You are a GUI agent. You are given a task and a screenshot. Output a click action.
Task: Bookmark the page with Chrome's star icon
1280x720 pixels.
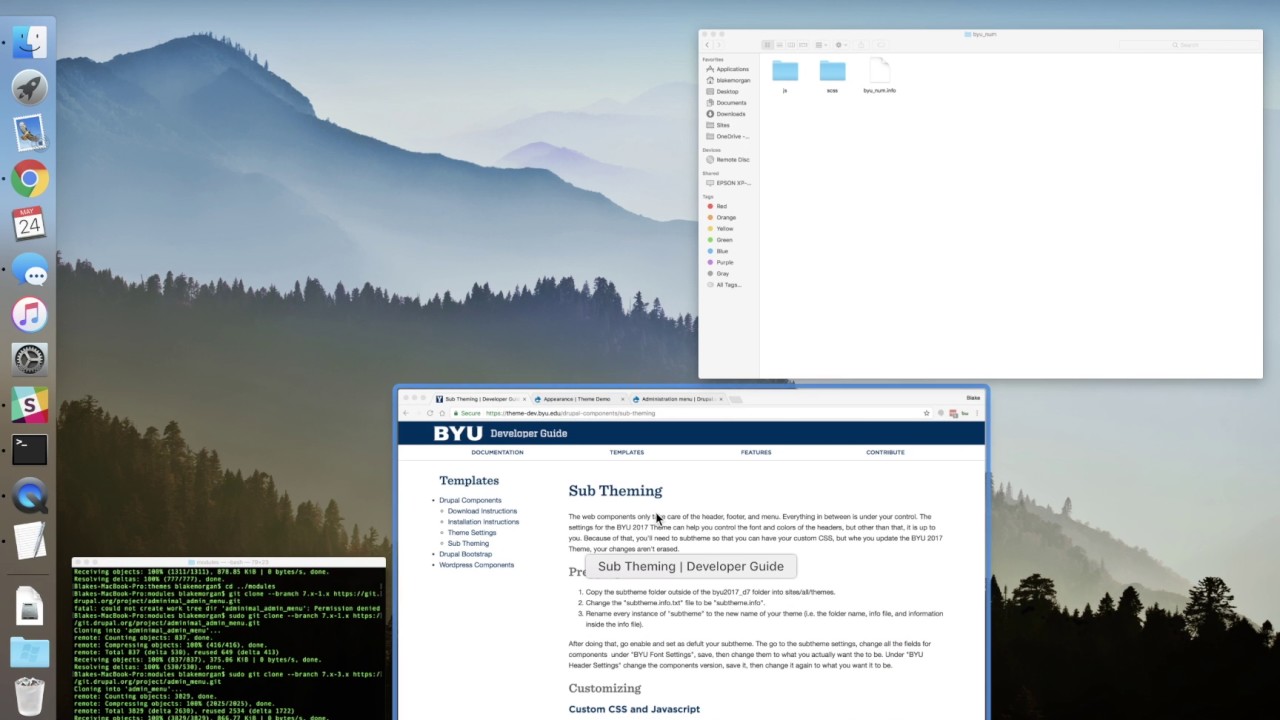926,413
